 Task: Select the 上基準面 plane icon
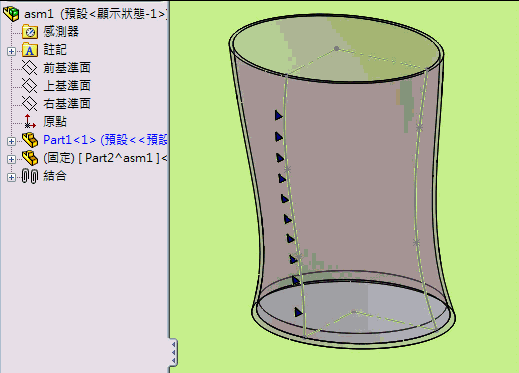(30, 86)
